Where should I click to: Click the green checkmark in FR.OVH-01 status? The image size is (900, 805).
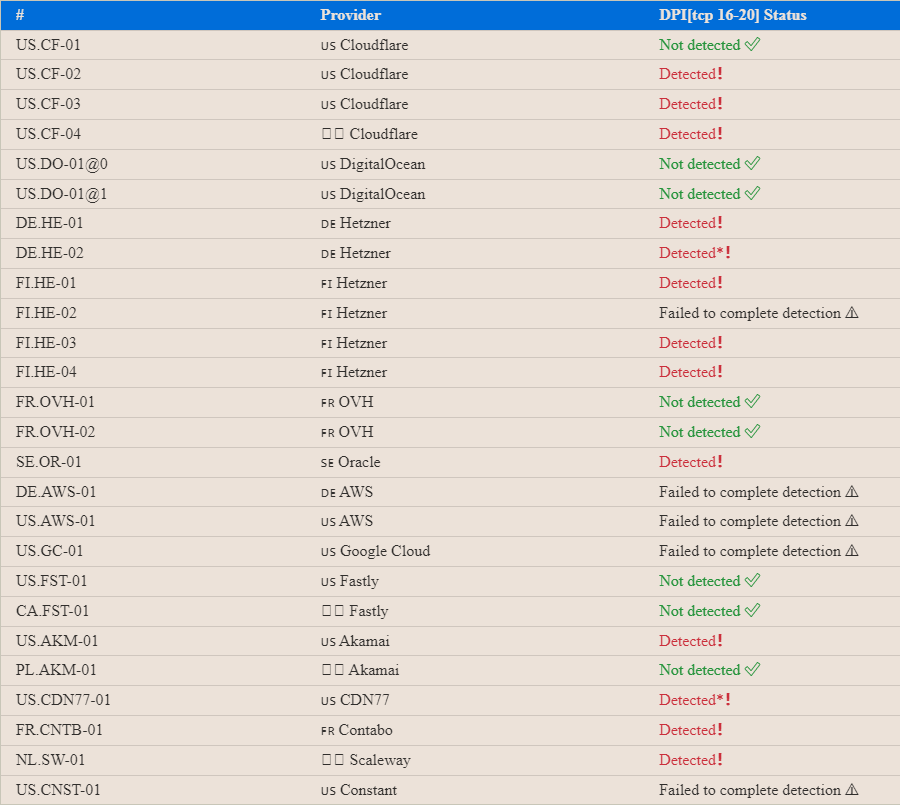pos(752,401)
